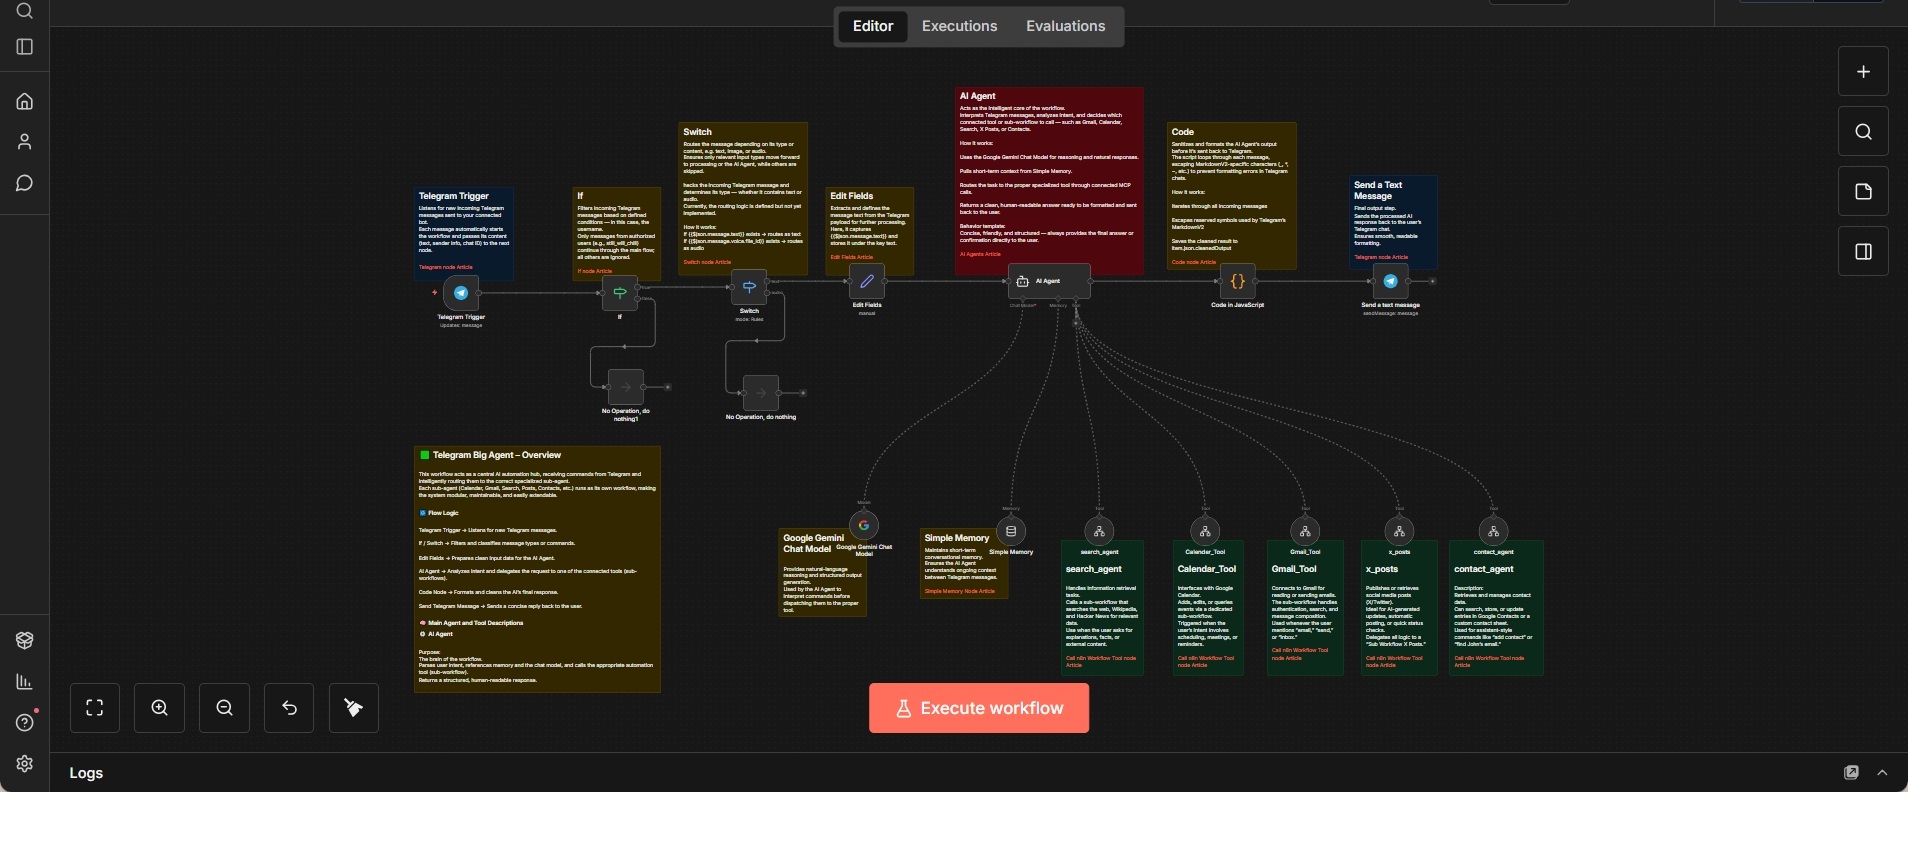The height and width of the screenshot is (842, 1908).
Task: Expand the Logs panel with chevron
Action: (x=1883, y=773)
